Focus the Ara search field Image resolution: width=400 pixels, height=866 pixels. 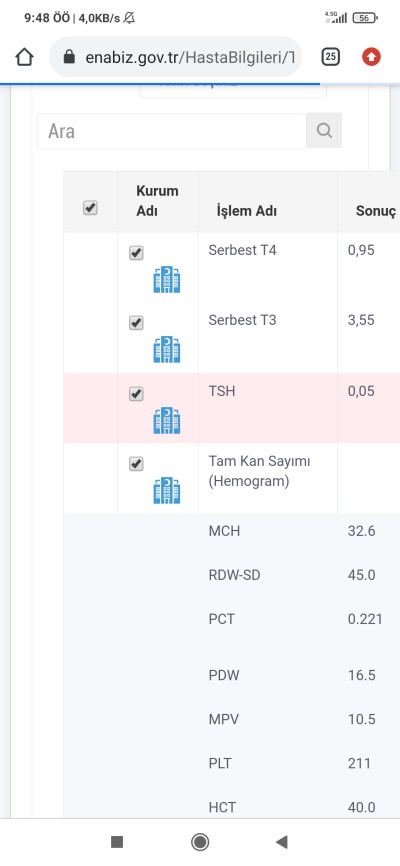[172, 131]
